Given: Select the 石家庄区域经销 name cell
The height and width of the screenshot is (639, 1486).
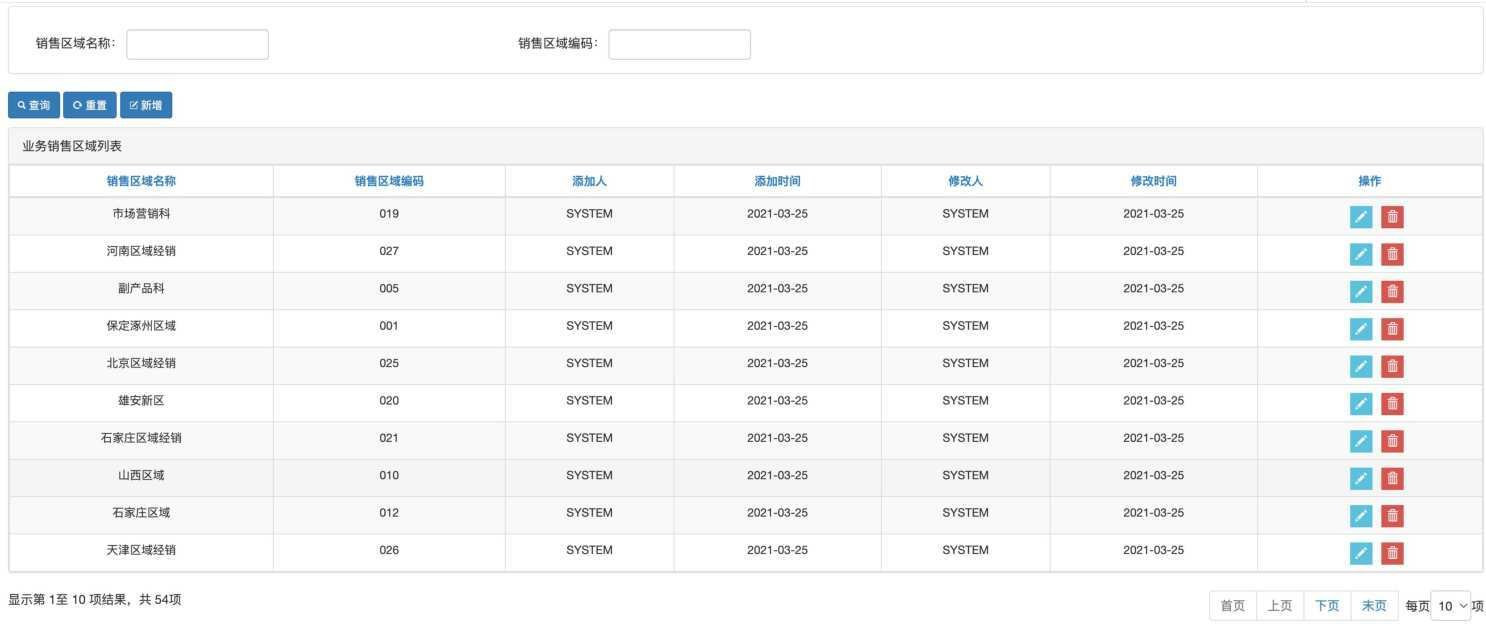Looking at the screenshot, I should point(141,438).
